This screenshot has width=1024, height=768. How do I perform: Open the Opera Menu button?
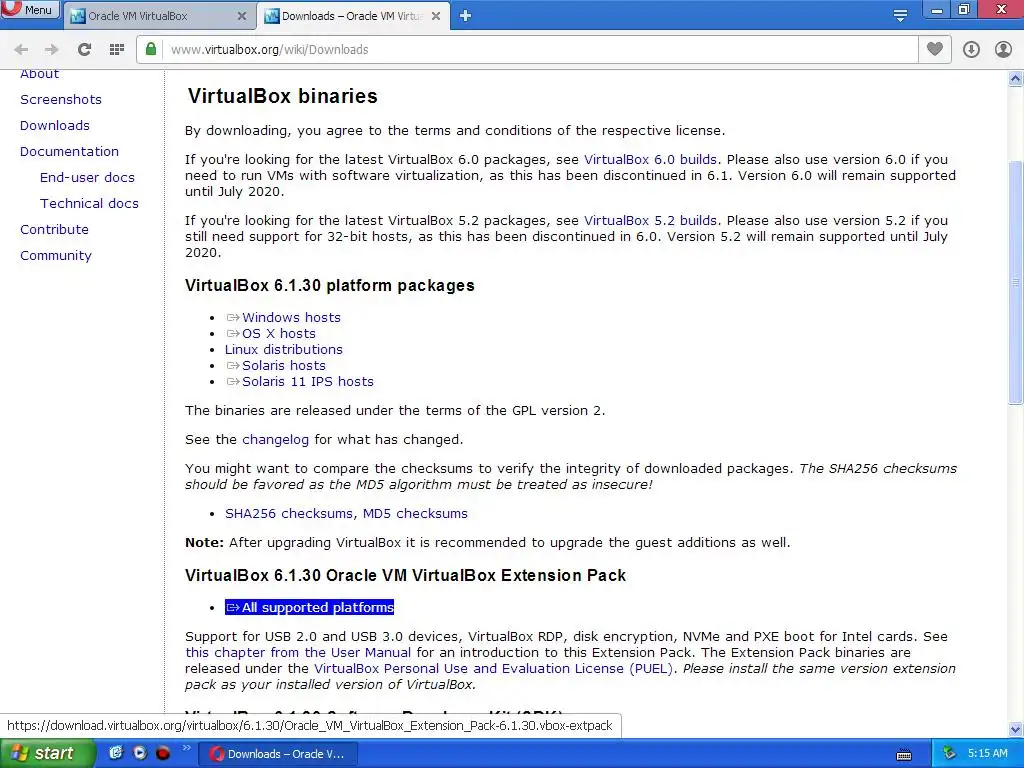click(x=30, y=10)
